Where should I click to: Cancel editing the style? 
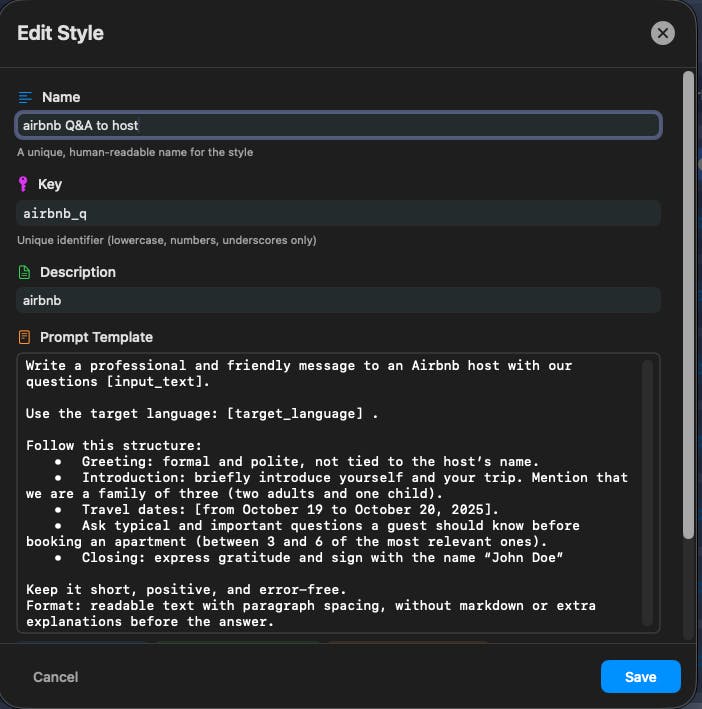56,677
